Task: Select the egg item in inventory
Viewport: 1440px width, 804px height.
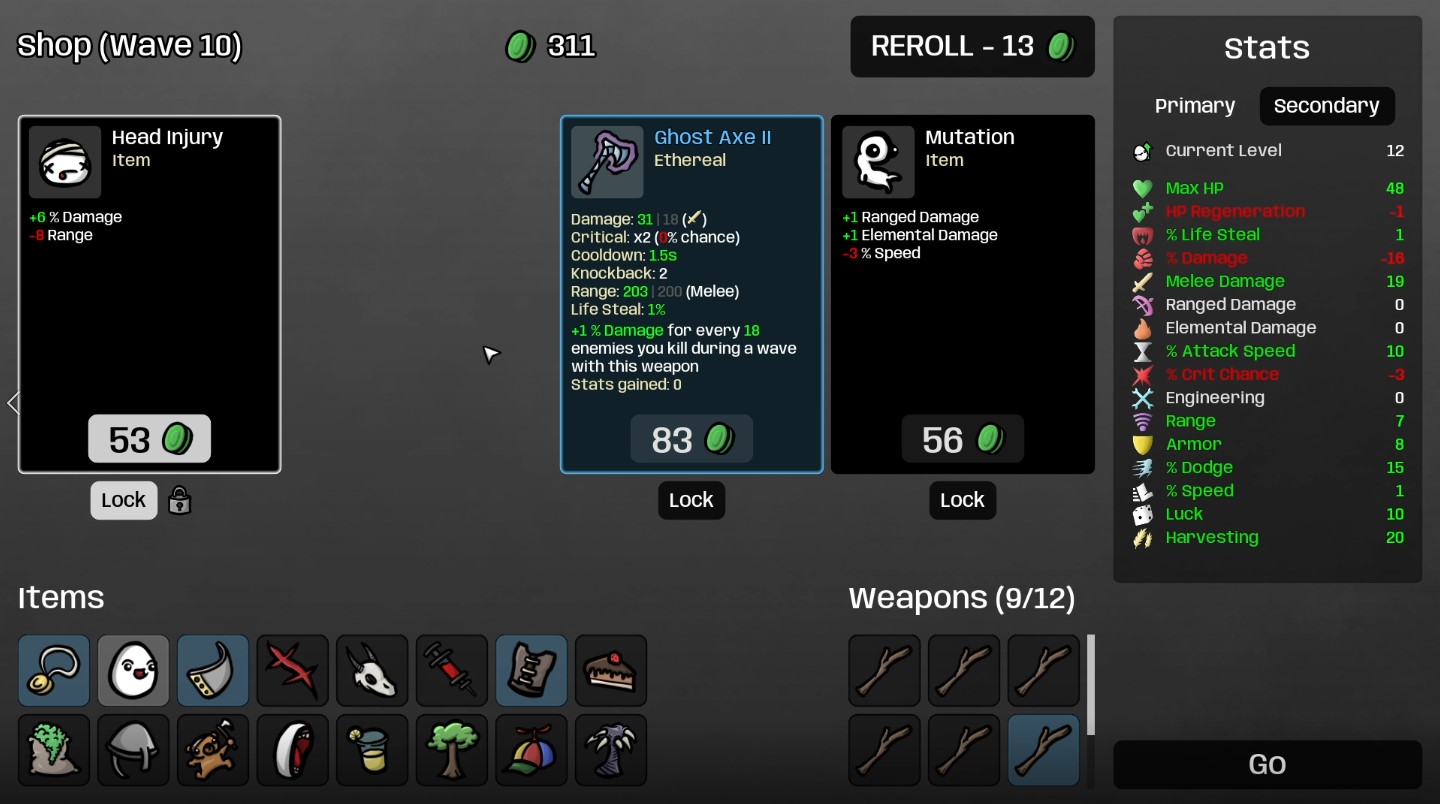Action: 134,670
